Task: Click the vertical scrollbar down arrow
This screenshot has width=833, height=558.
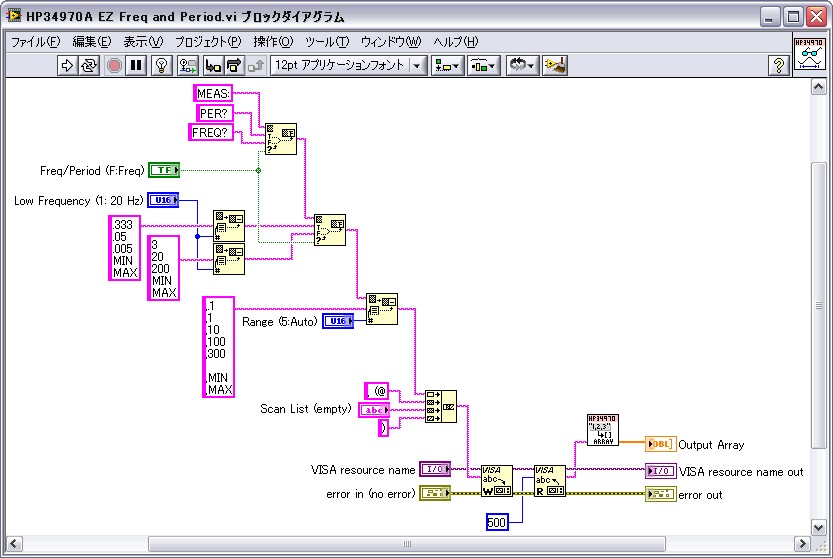Action: (x=818, y=527)
